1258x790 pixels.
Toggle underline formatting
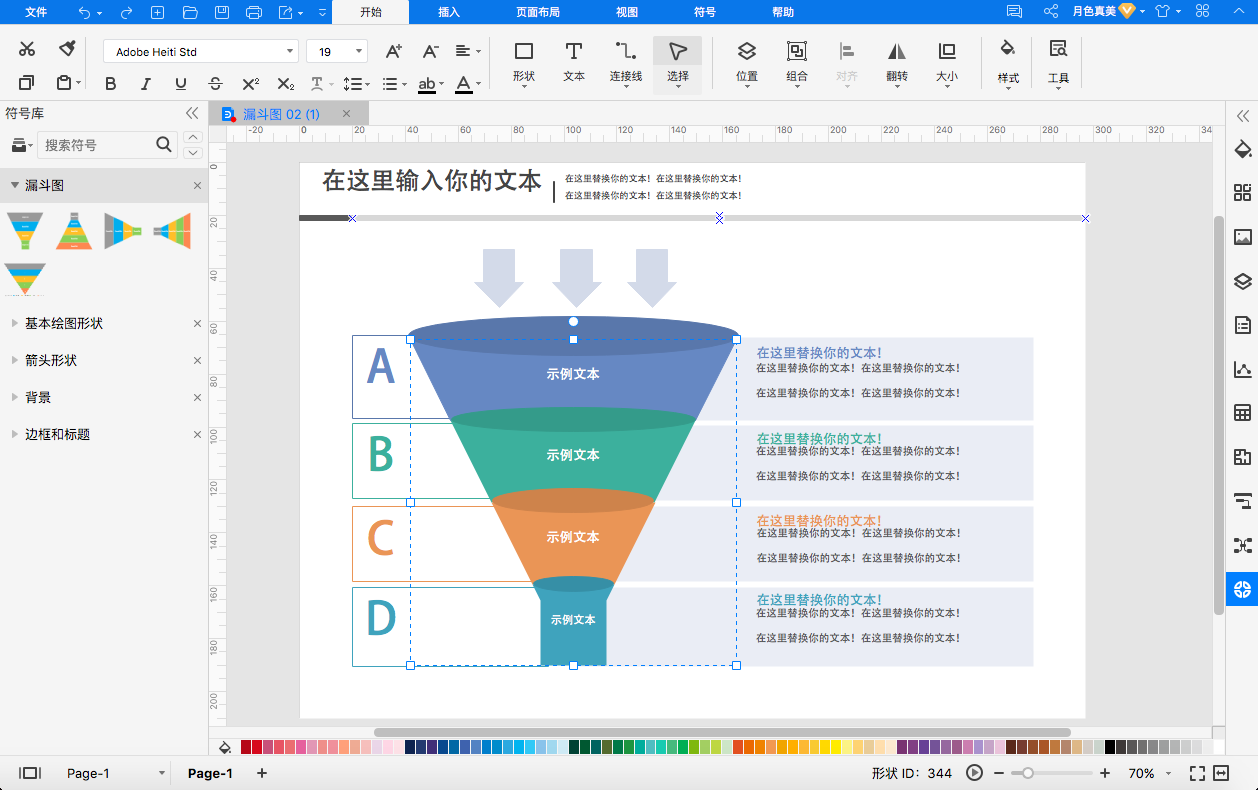tap(180, 84)
